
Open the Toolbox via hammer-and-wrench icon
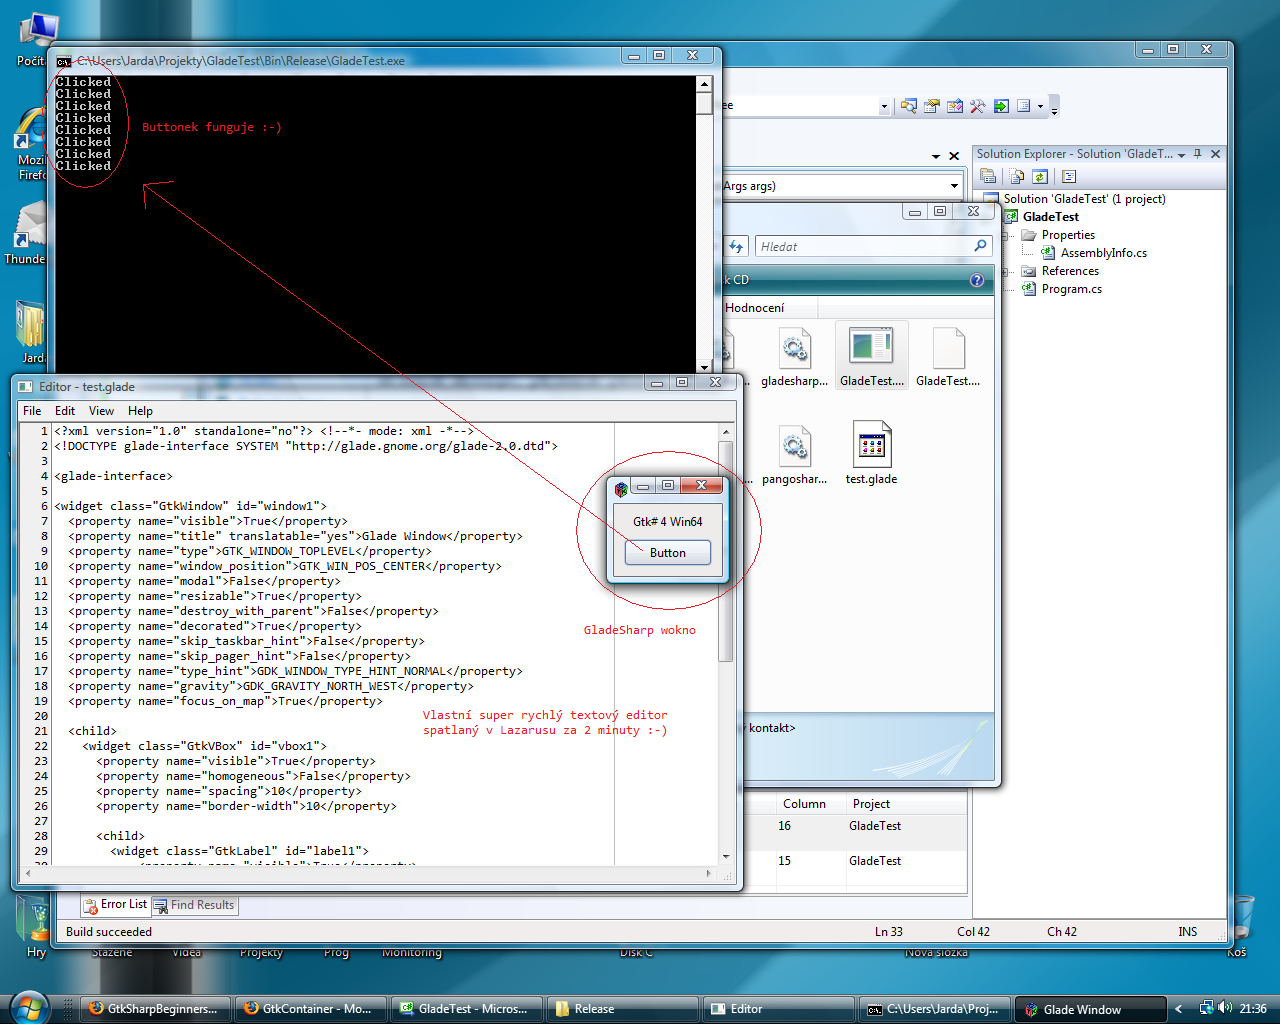[978, 106]
